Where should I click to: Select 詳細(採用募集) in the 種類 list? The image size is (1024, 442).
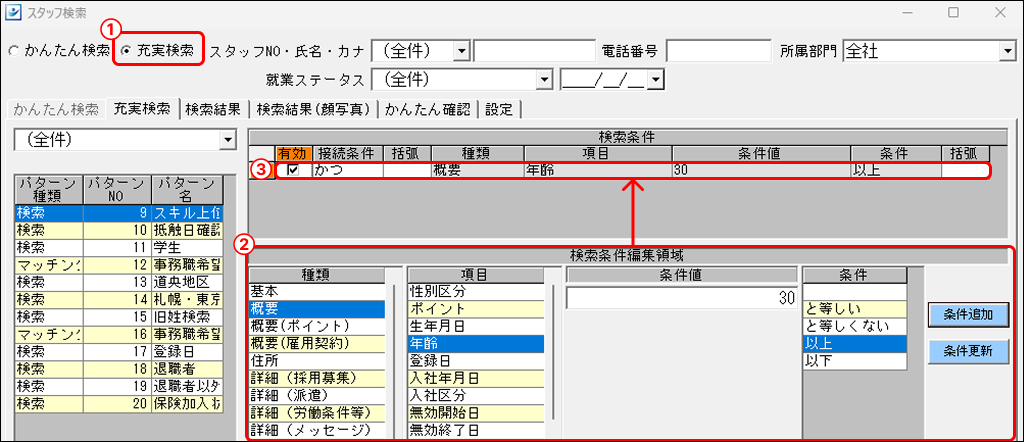(317, 378)
